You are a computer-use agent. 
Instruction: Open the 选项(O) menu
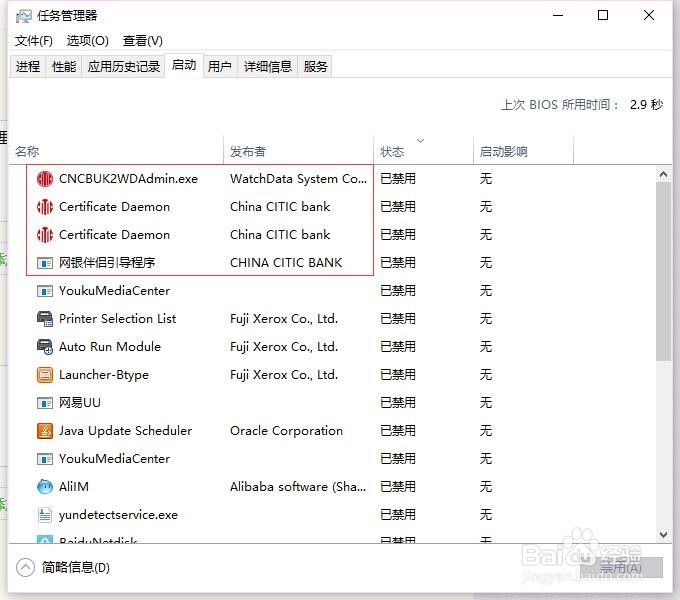click(88, 41)
